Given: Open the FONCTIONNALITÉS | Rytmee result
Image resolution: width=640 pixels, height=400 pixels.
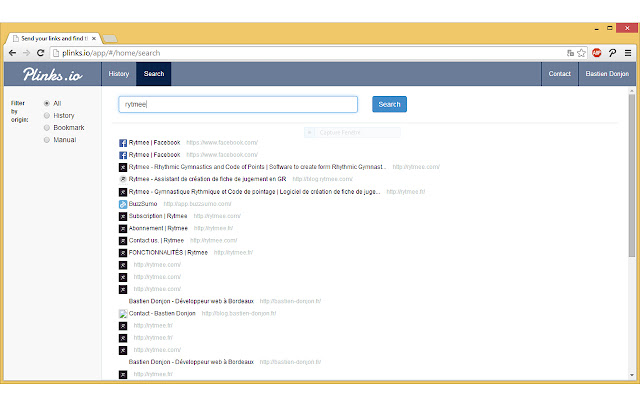Looking at the screenshot, I should [x=168, y=253].
